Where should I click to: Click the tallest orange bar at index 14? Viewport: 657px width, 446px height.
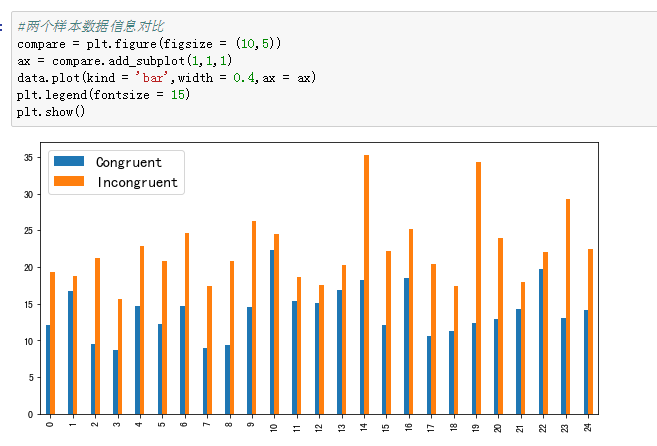(367, 285)
